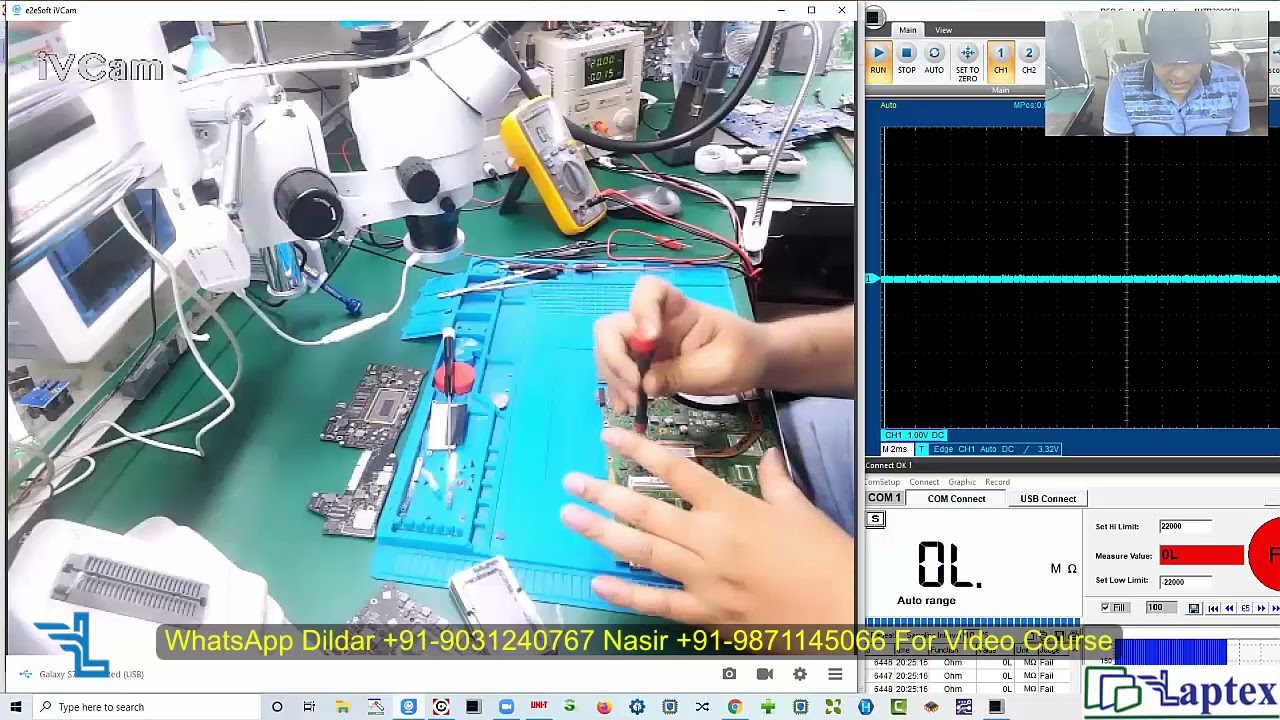
Task: Click the save disk icon near Fill
Action: [x=1194, y=608]
